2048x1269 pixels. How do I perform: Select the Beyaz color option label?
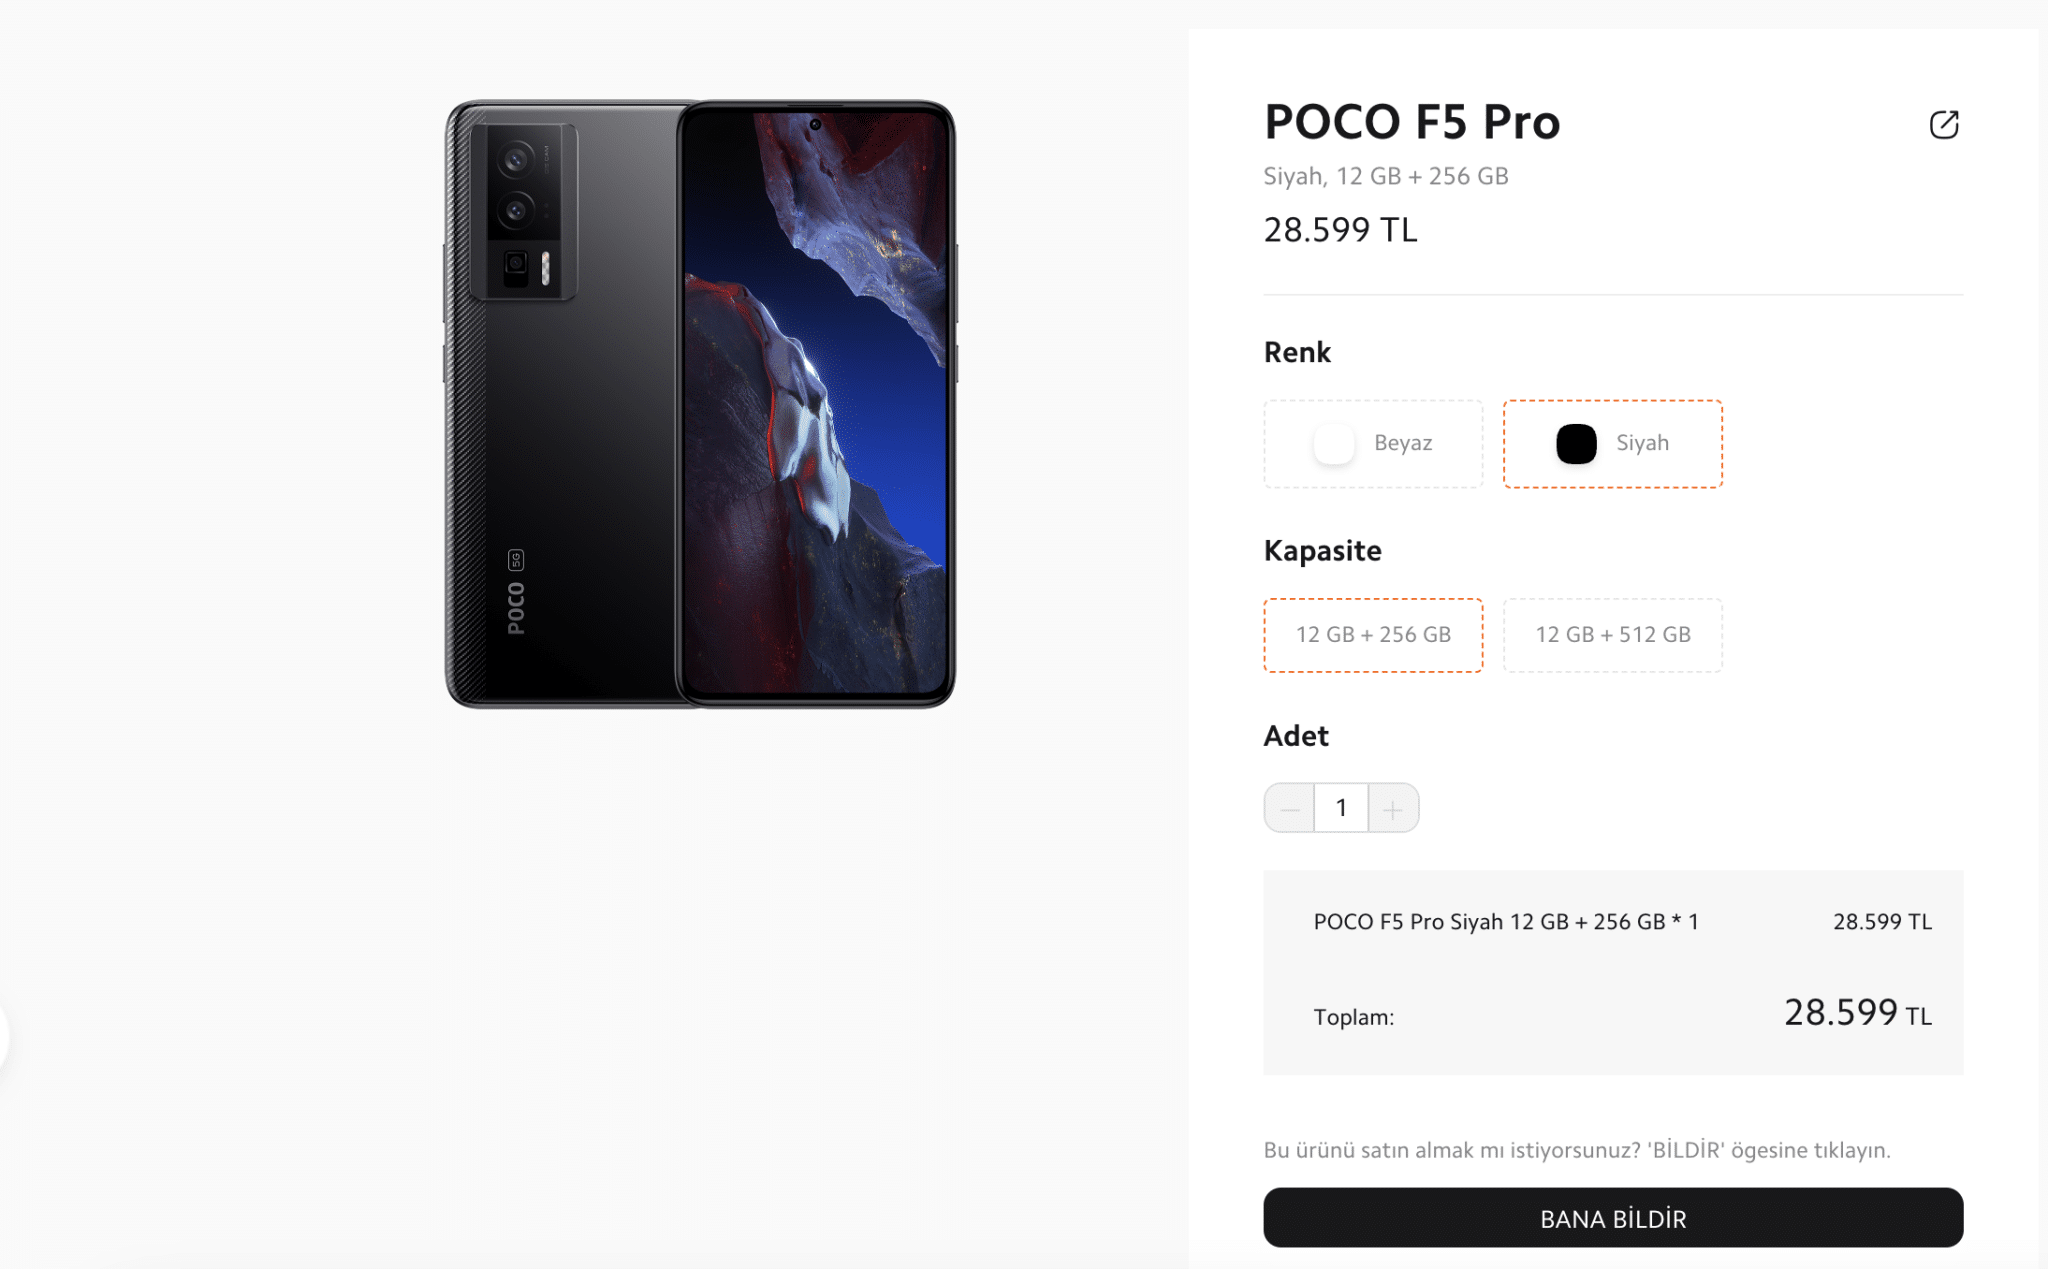point(1403,443)
